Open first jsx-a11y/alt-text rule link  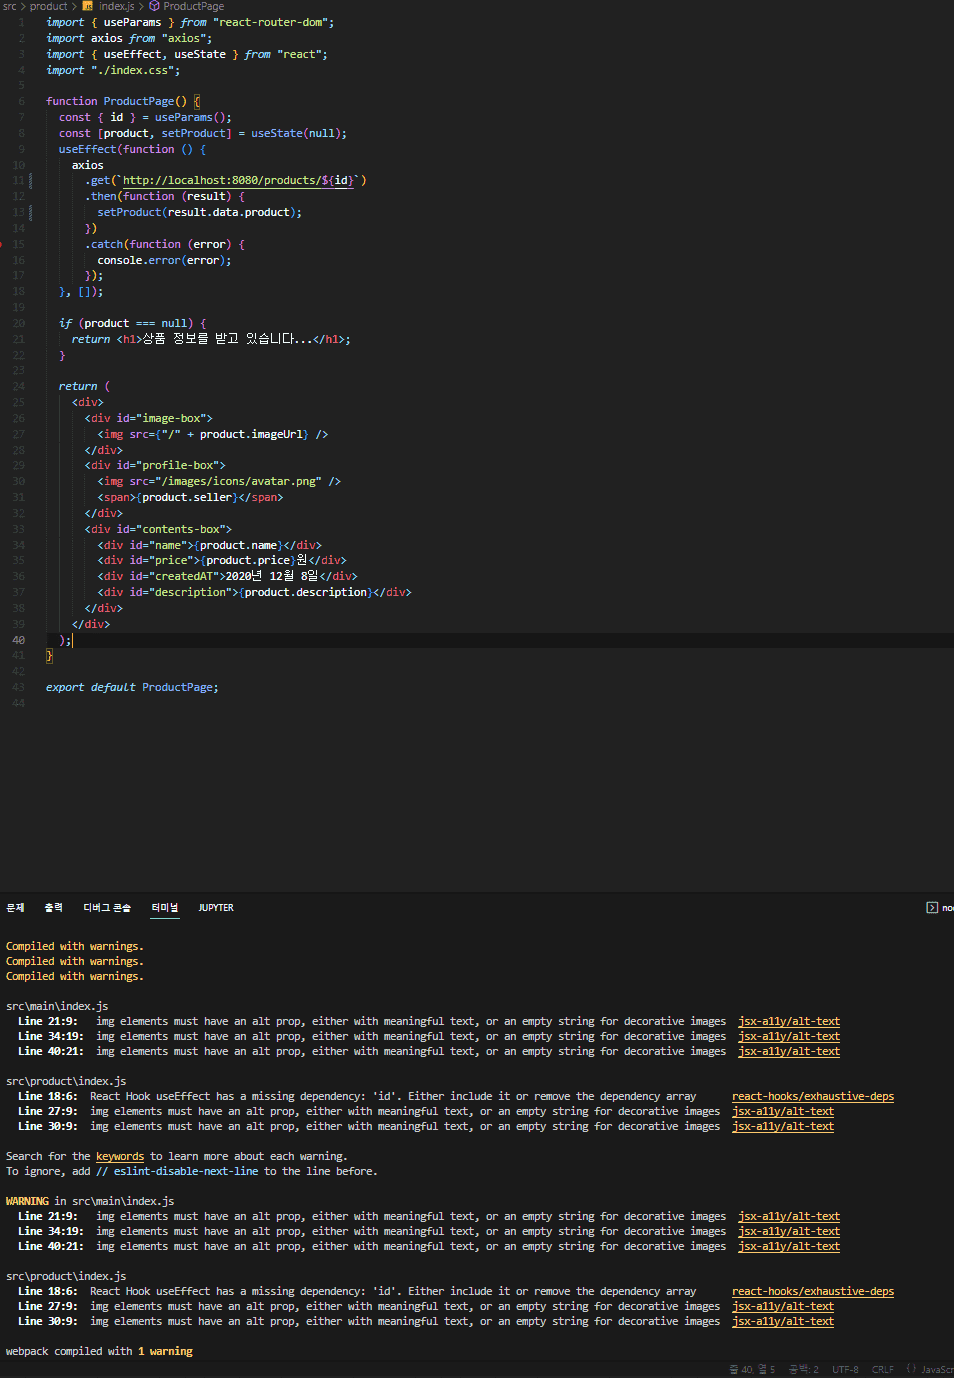pyautogui.click(x=788, y=1022)
